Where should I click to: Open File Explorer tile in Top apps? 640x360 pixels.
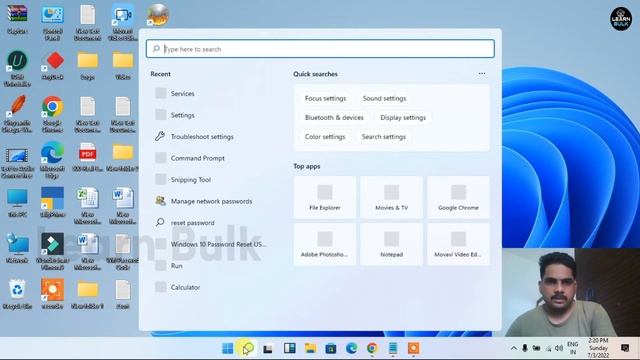click(x=324, y=198)
